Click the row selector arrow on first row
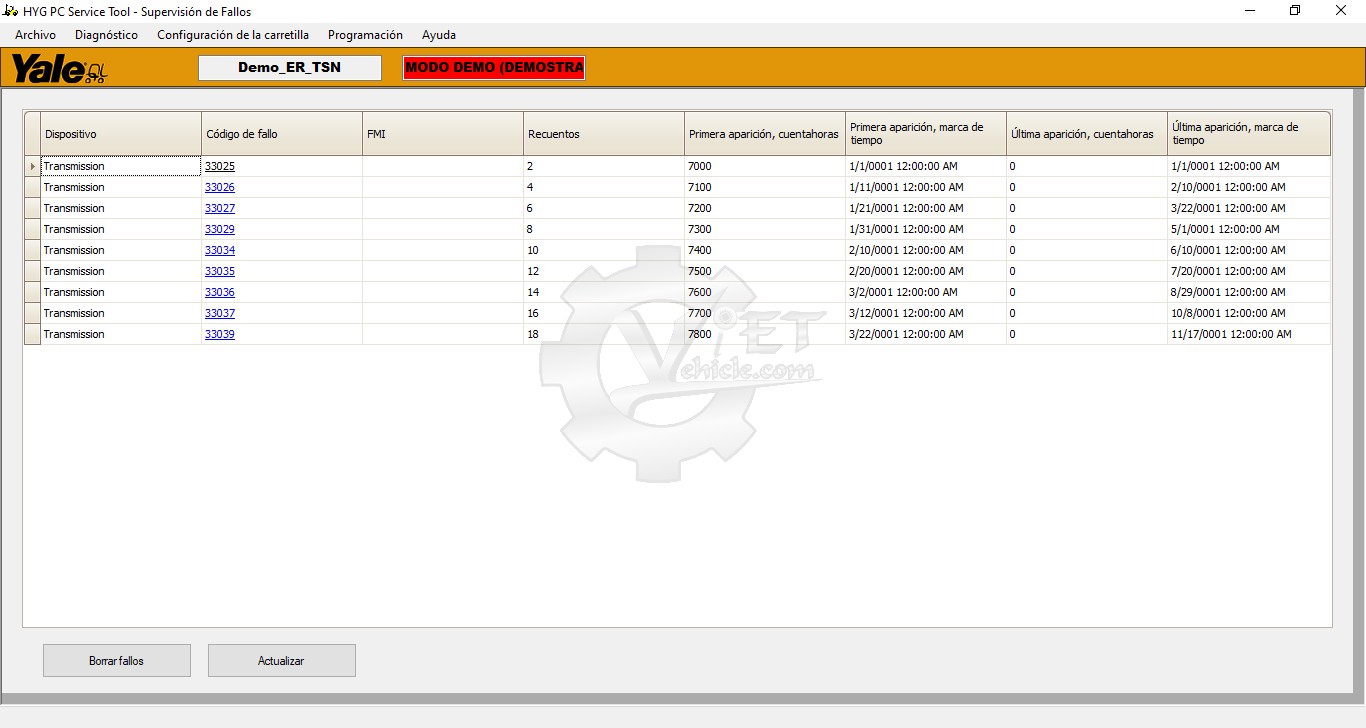The width and height of the screenshot is (1366, 728). point(32,167)
